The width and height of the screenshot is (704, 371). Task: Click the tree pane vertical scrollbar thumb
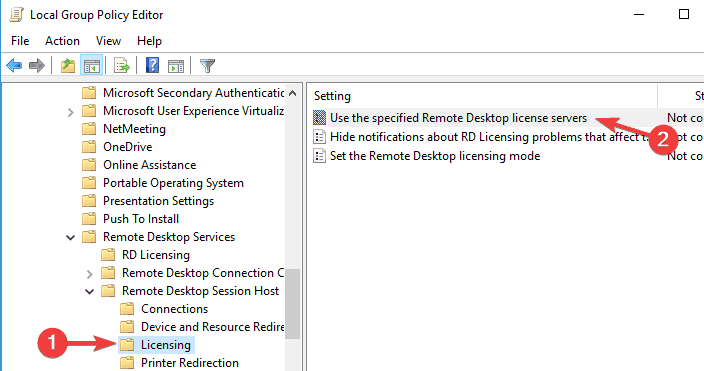click(x=293, y=304)
